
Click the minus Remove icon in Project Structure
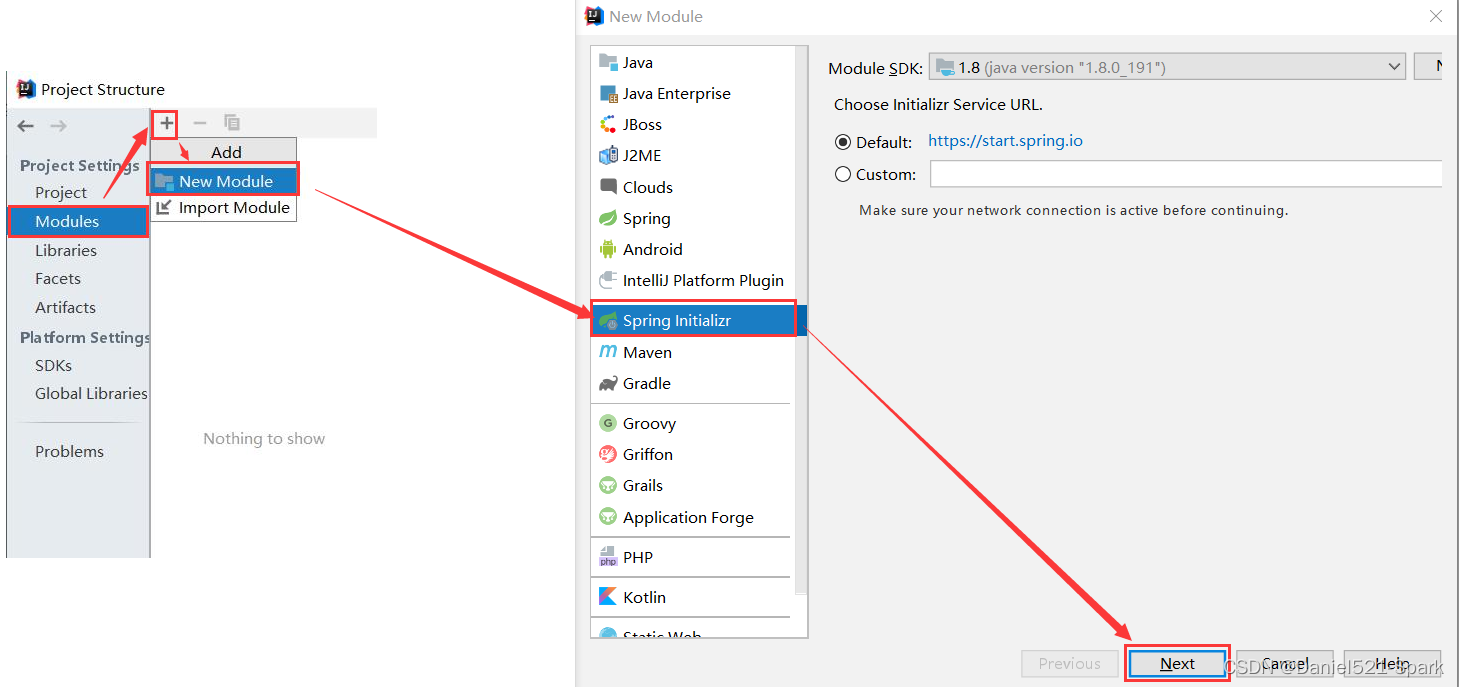[200, 123]
